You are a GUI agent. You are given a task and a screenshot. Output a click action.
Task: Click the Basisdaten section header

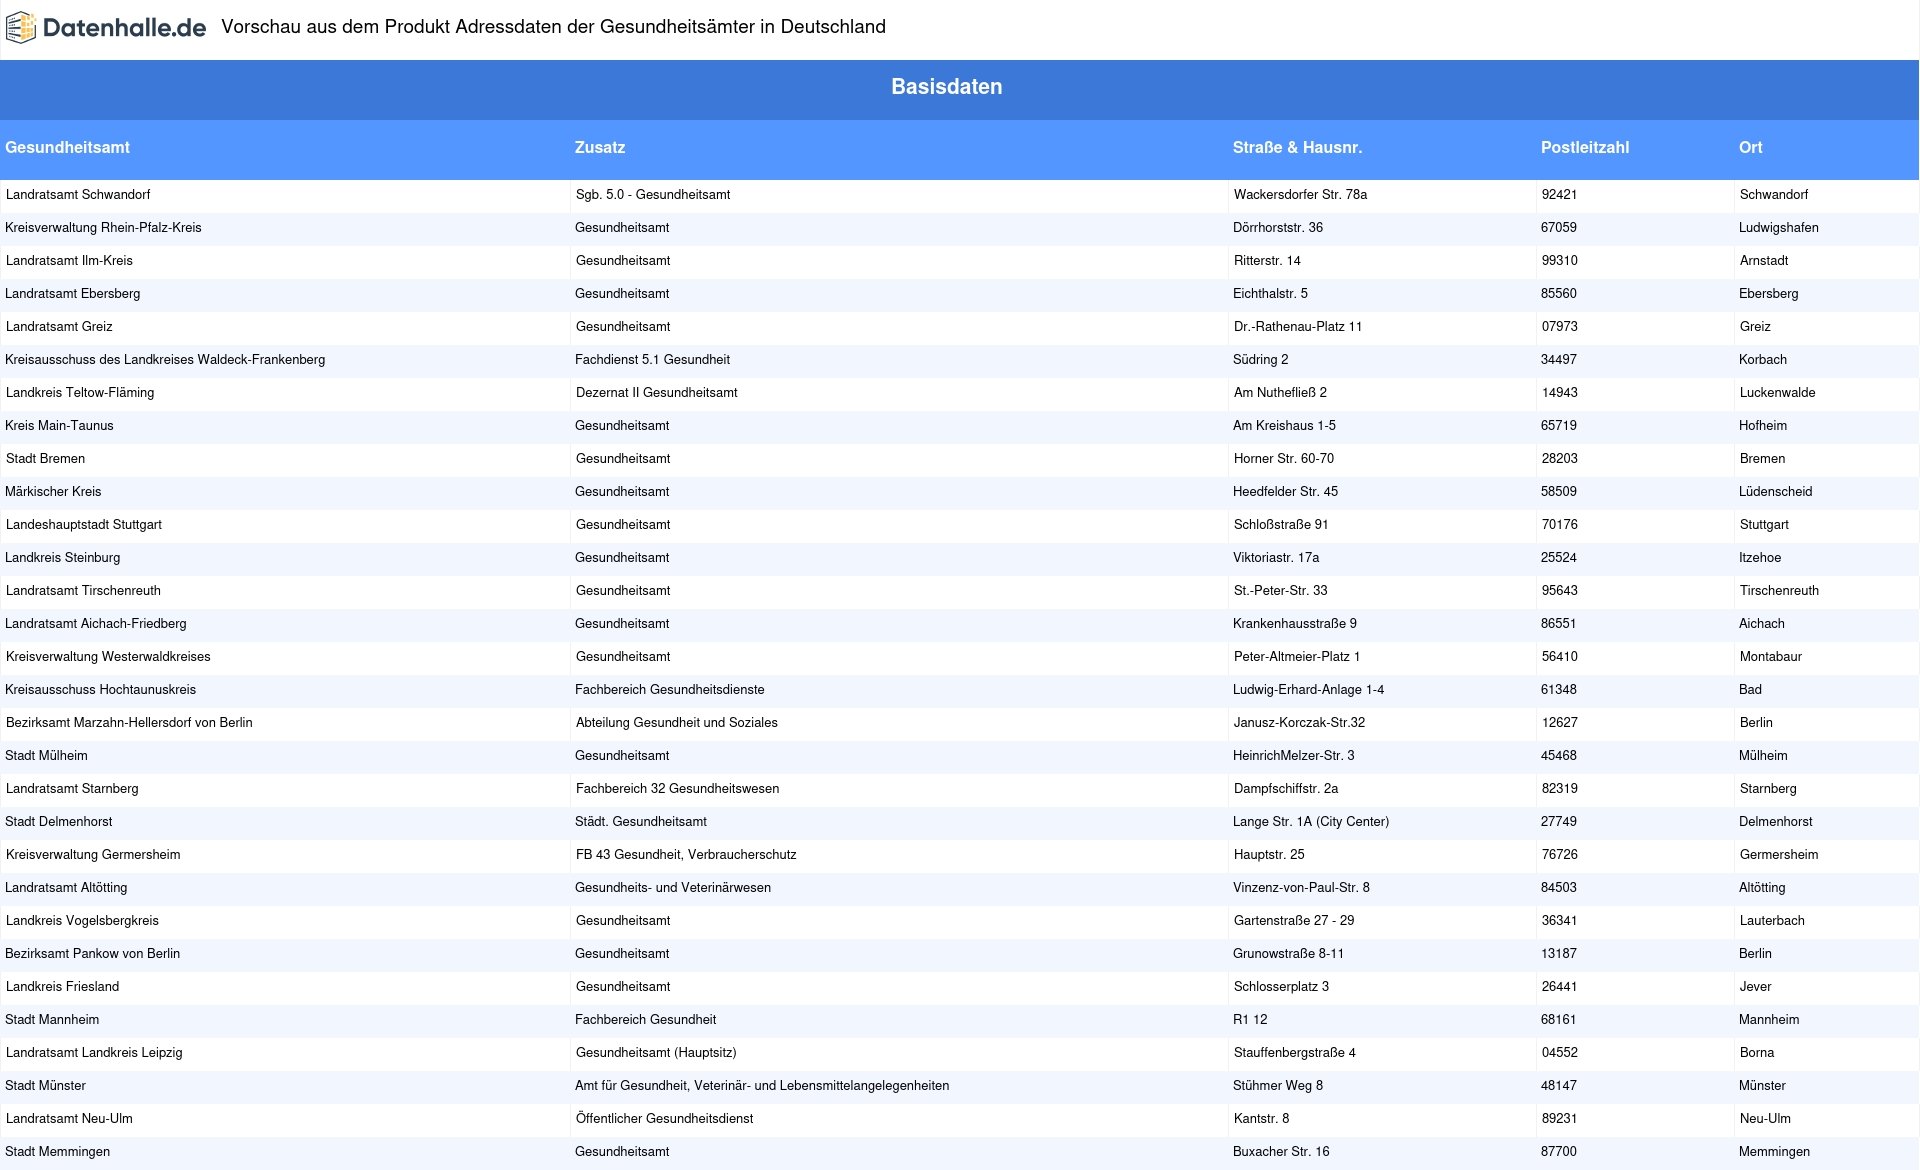pyautogui.click(x=947, y=87)
